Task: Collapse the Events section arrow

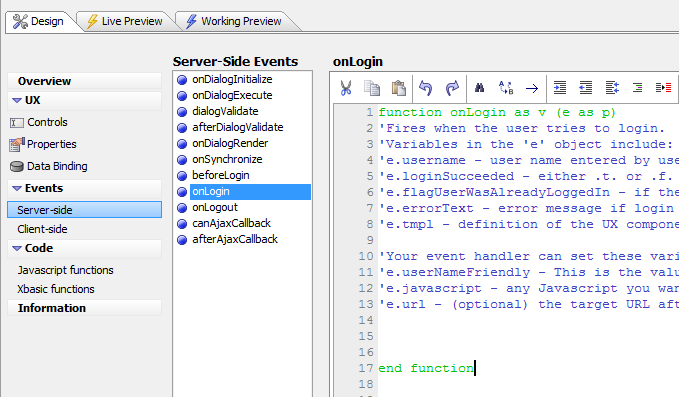Action: click(x=17, y=188)
